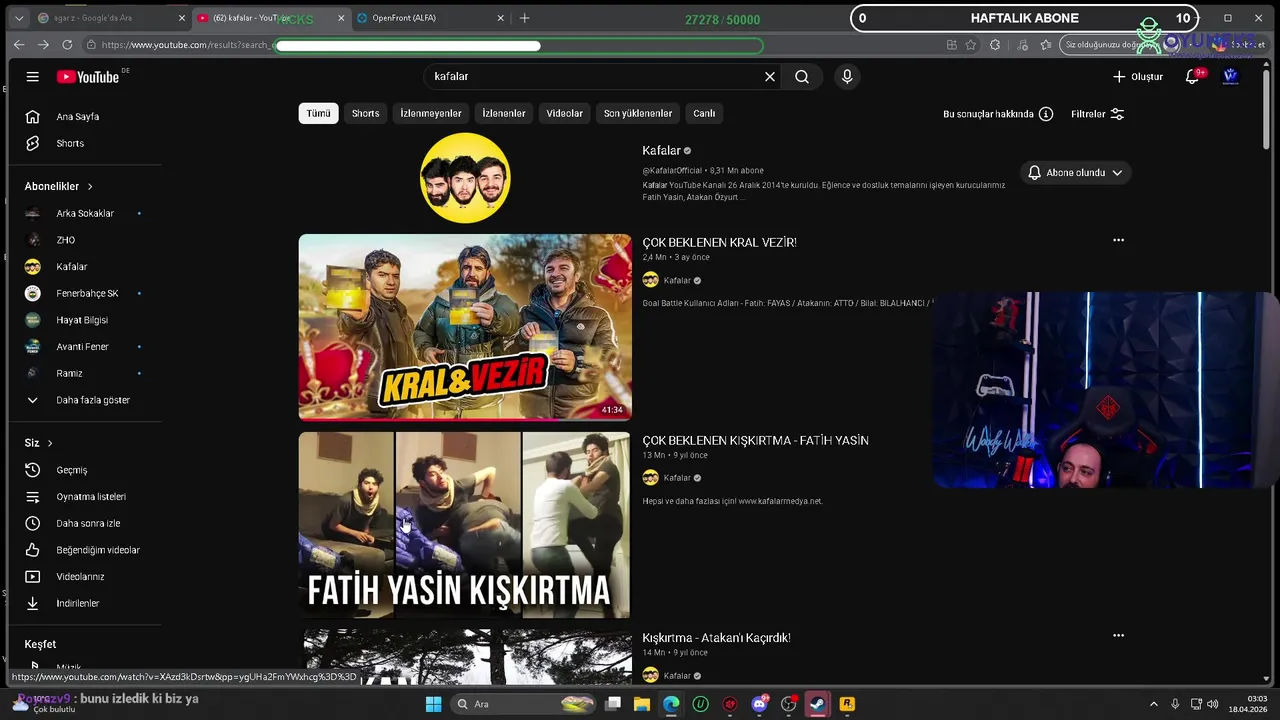Expand the Abonelikler section chevron
1280x720 pixels.
click(90, 187)
